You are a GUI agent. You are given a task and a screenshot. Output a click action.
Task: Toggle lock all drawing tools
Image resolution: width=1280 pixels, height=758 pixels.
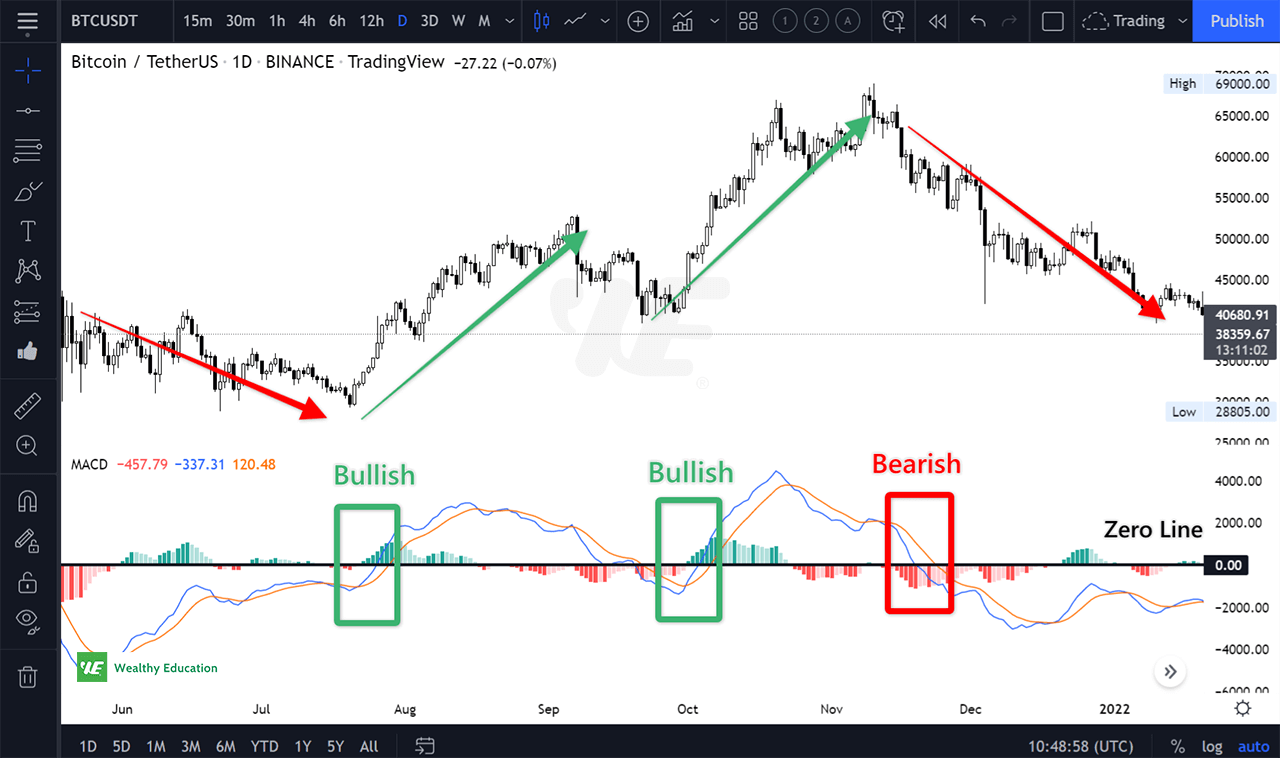pos(28,581)
